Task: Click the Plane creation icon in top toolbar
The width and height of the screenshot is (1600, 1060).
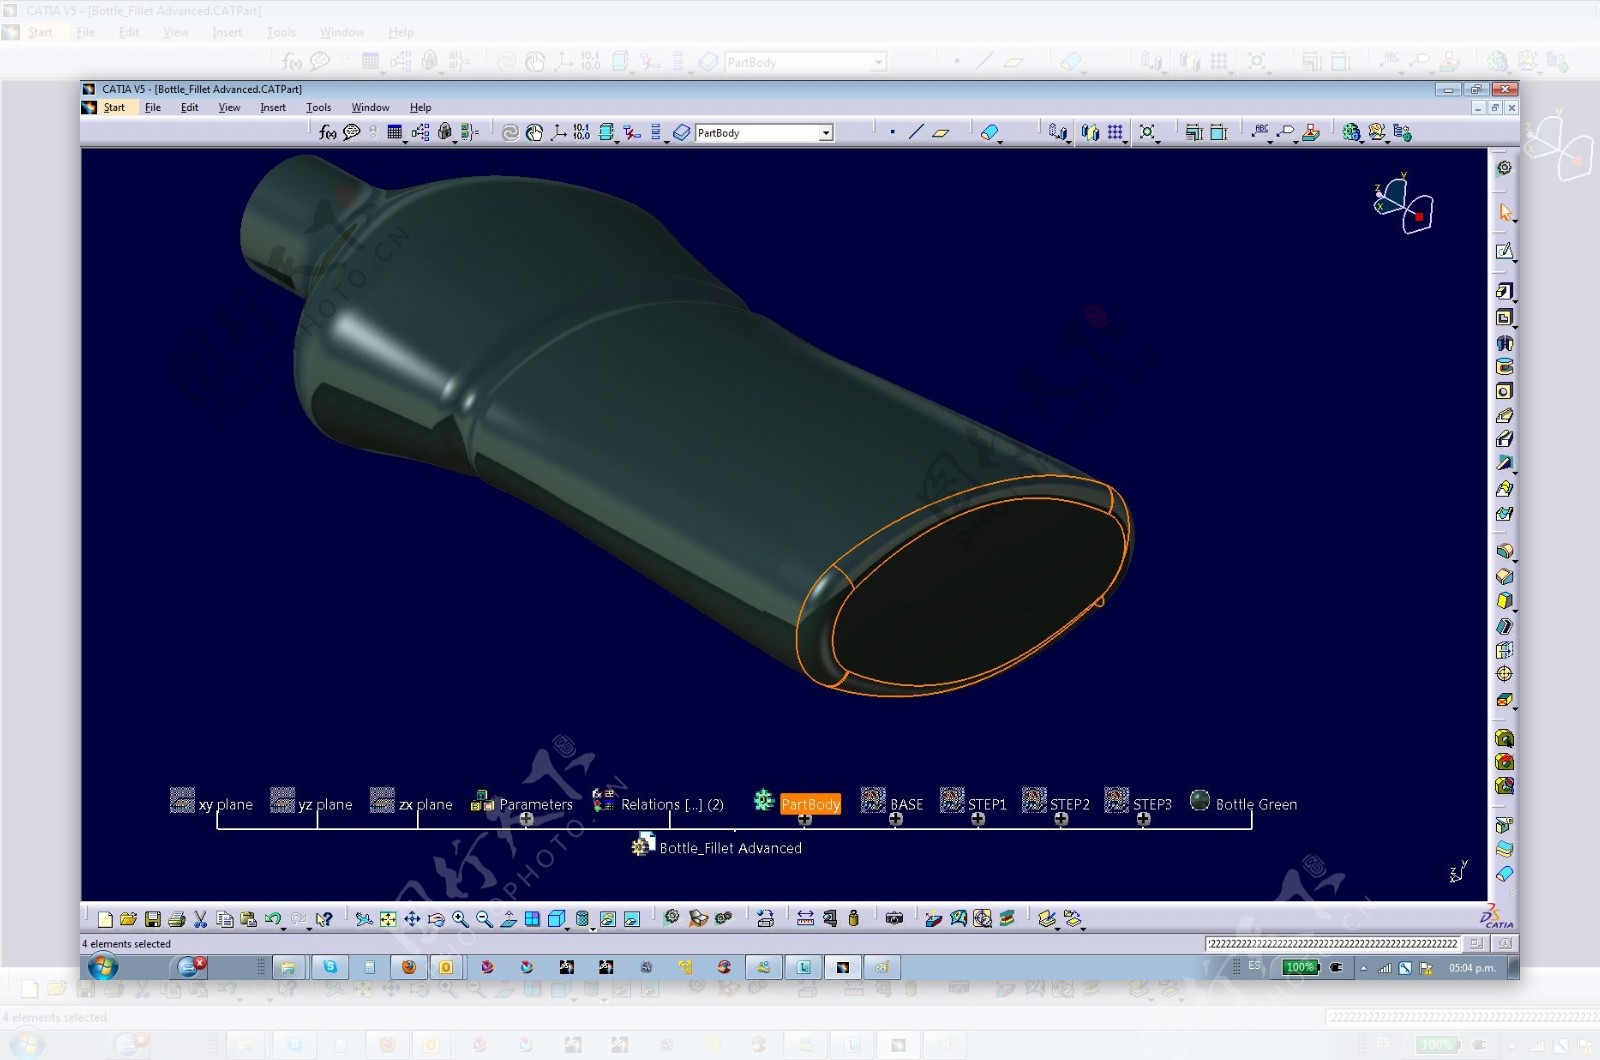Action: pyautogui.click(x=941, y=132)
